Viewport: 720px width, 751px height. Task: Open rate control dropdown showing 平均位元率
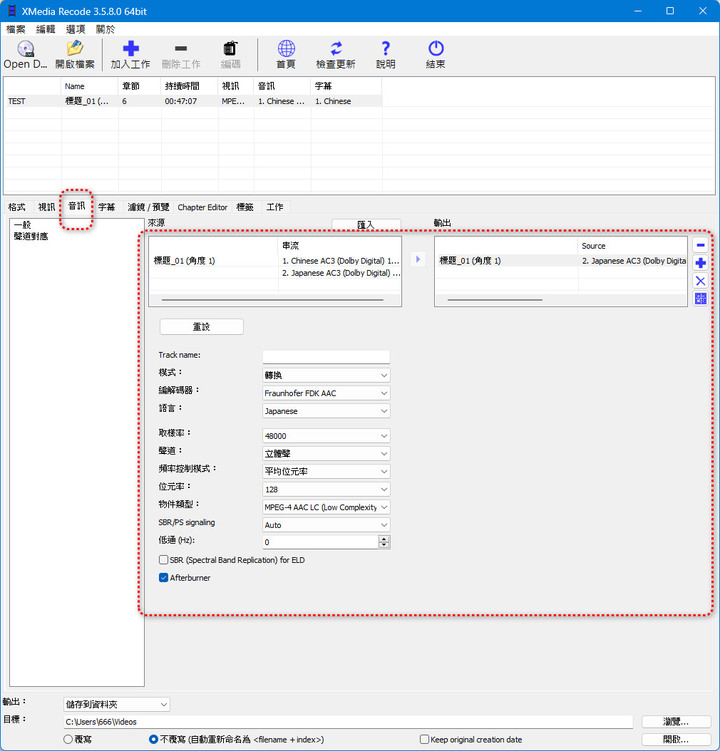tap(326, 471)
